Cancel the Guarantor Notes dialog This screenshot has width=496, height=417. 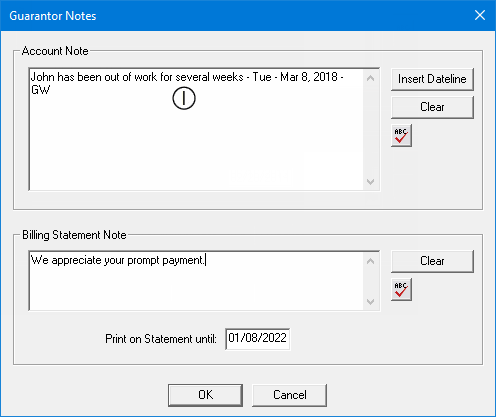[x=289, y=395]
